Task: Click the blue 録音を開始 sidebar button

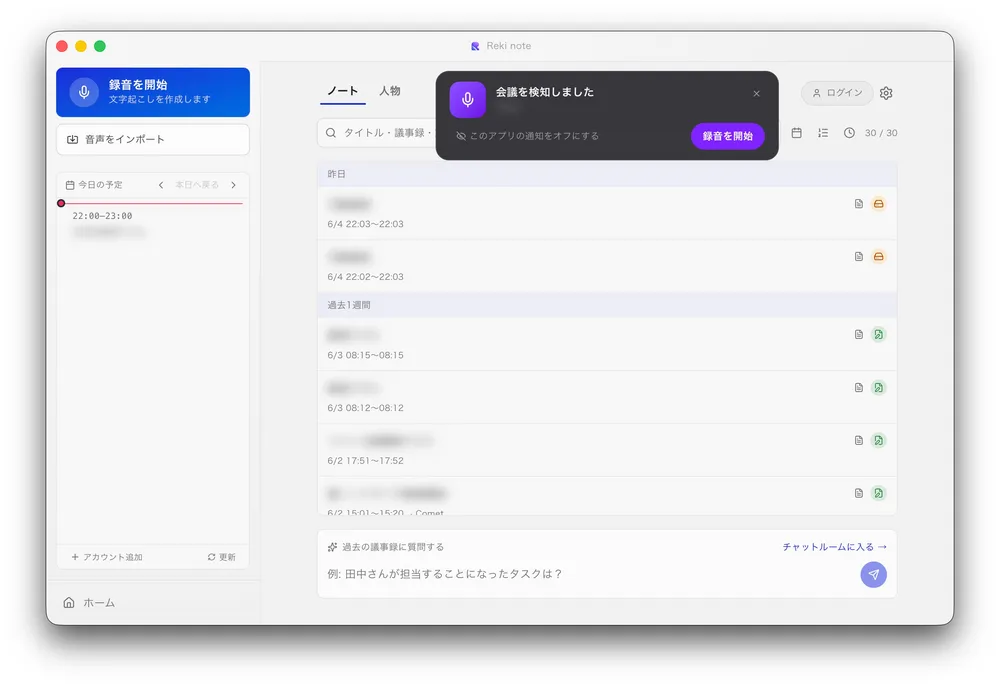Action: pos(153,92)
